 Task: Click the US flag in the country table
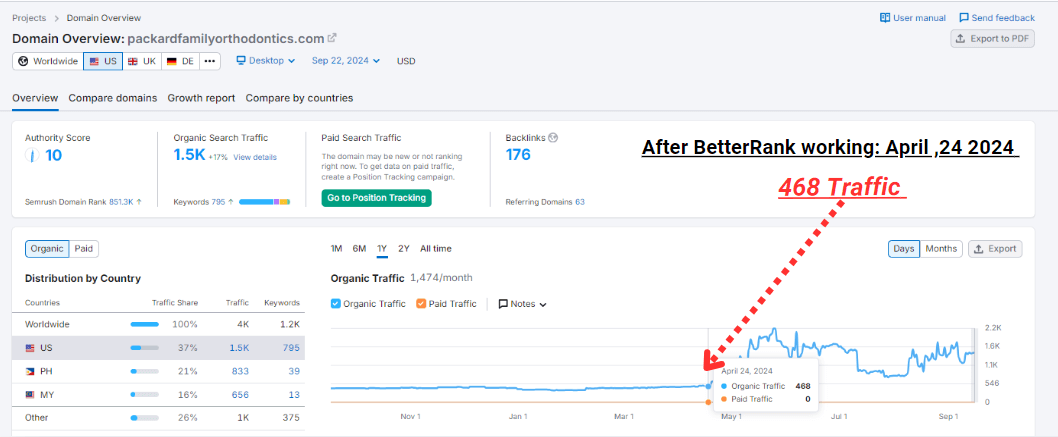30,348
